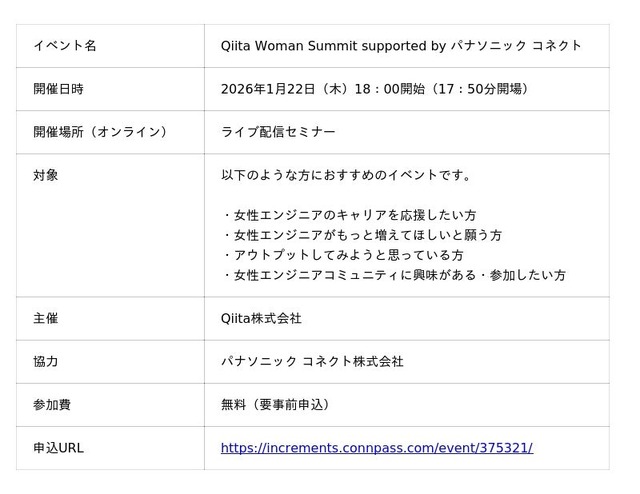Click the コミュニティに興味がある bullet line
The height and width of the screenshot is (494, 640).
click(393, 275)
